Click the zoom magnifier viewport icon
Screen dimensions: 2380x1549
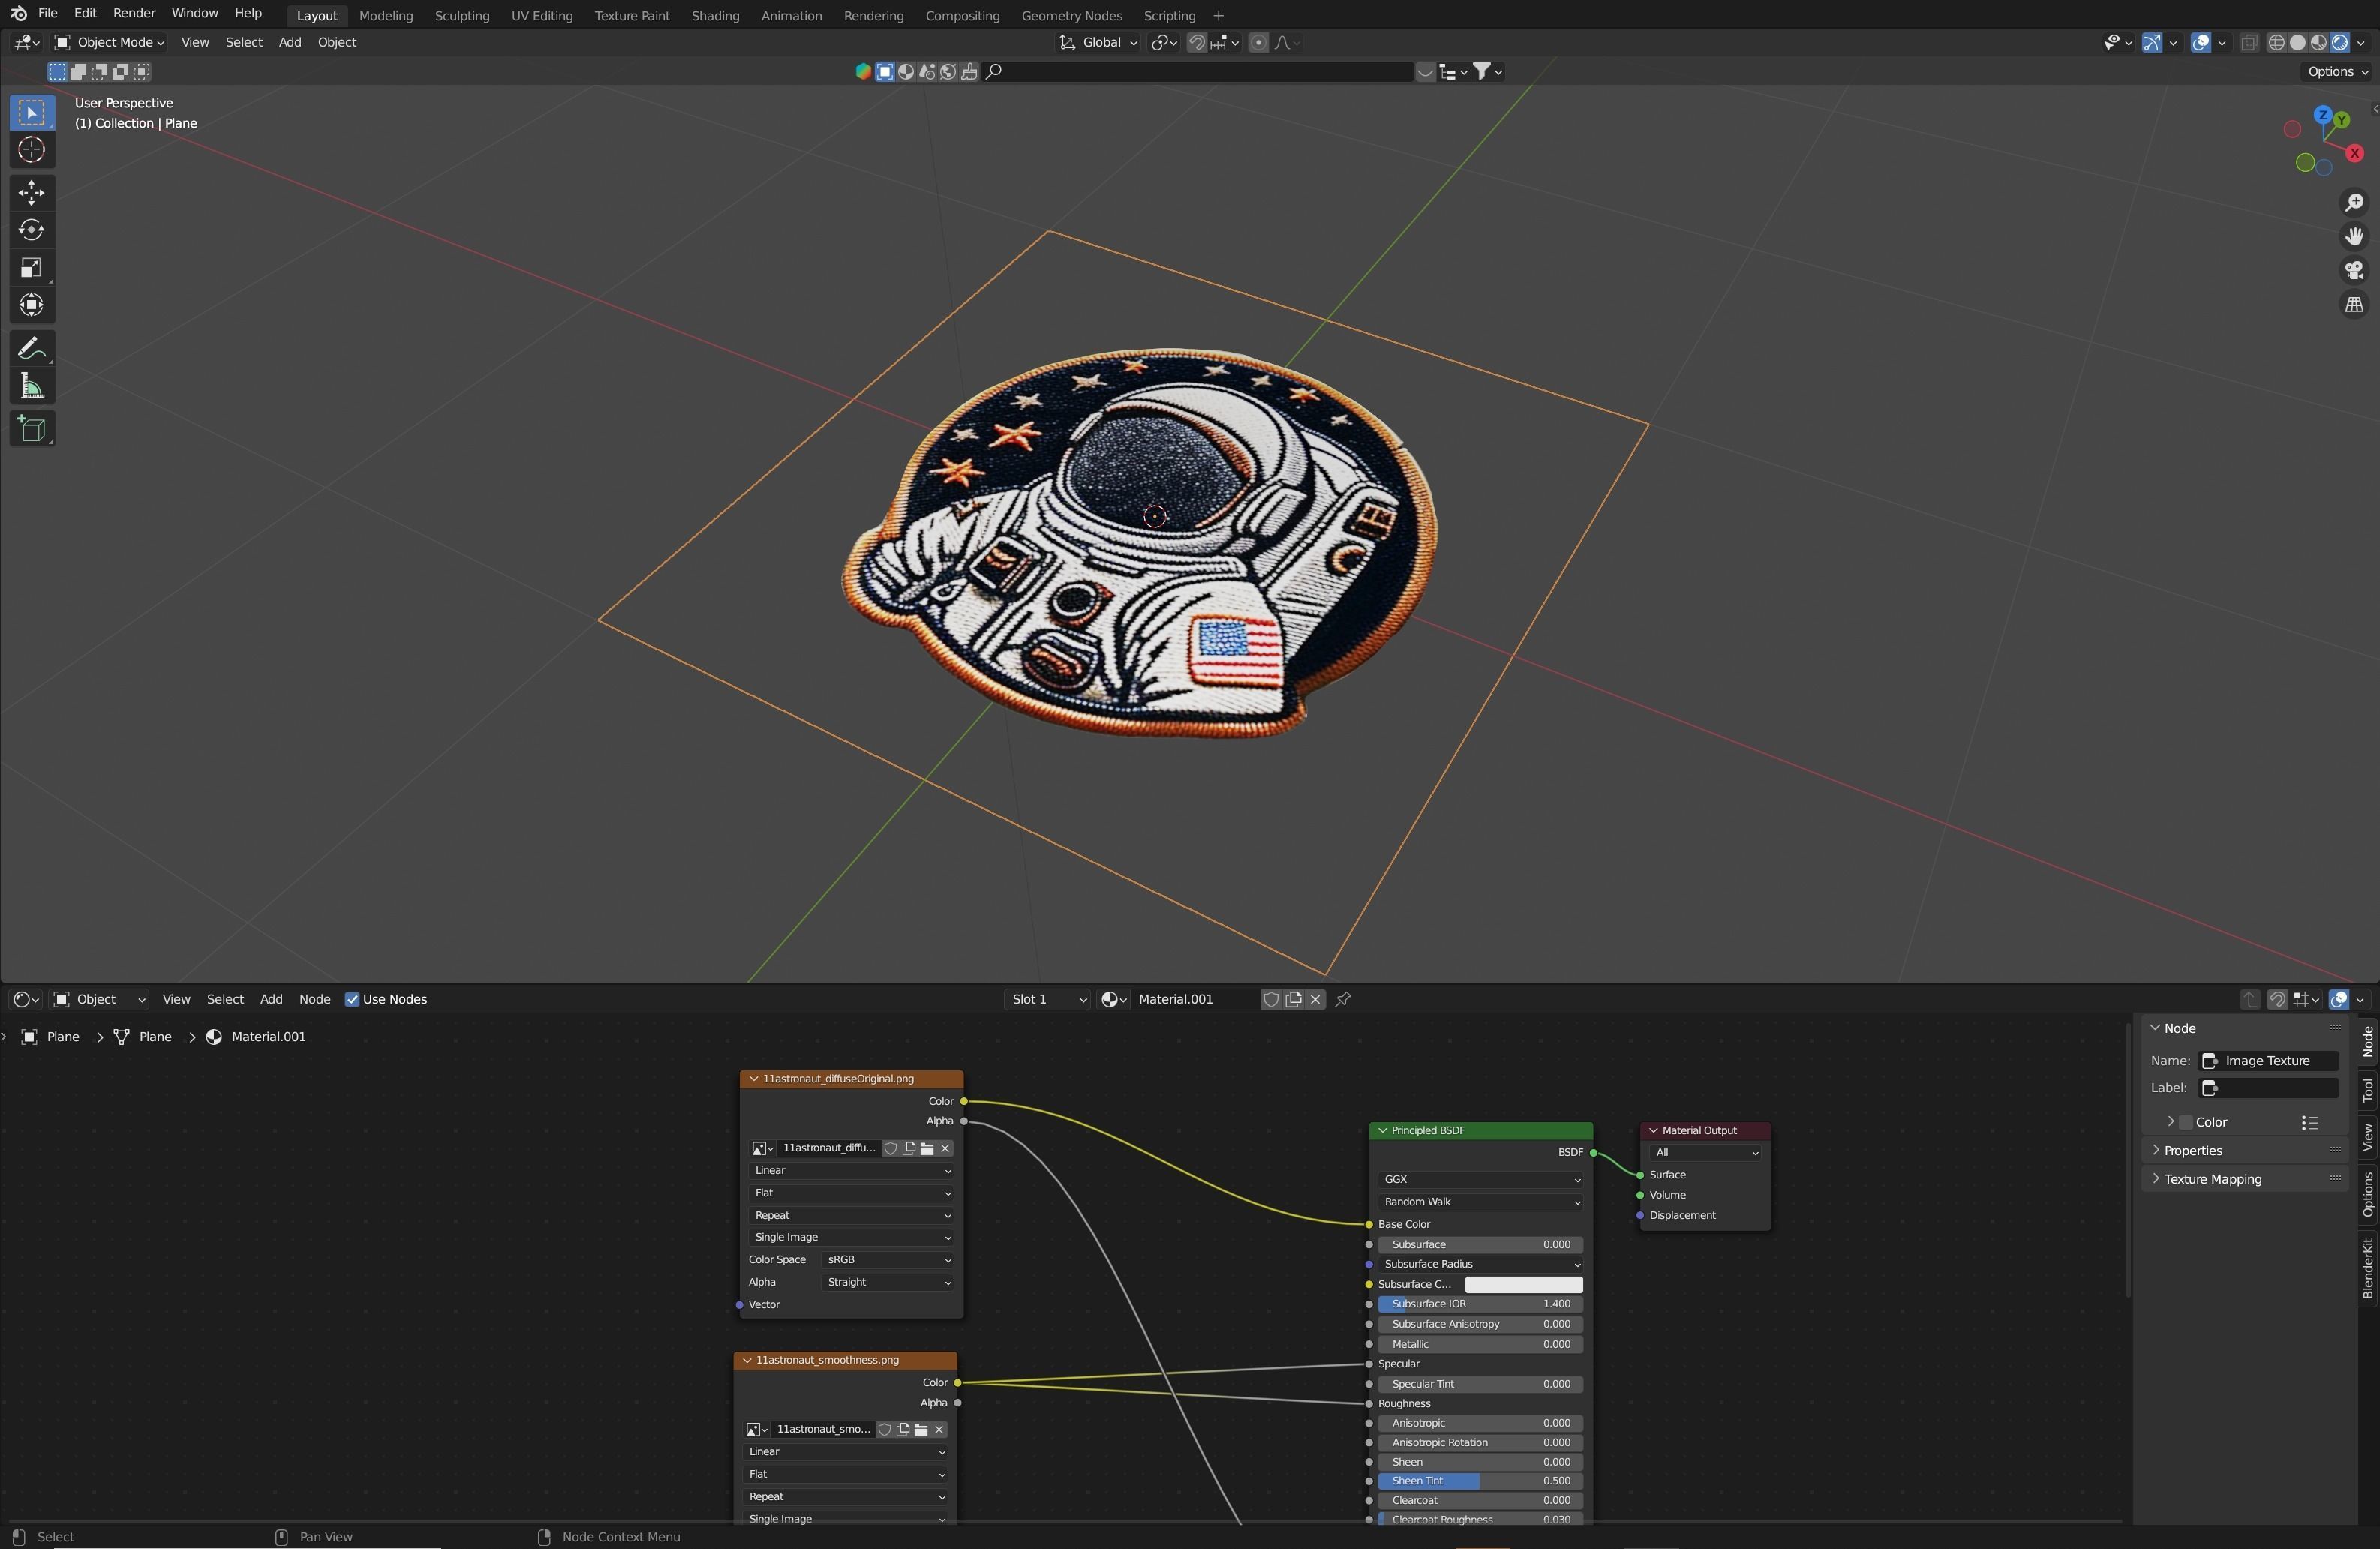click(2354, 203)
